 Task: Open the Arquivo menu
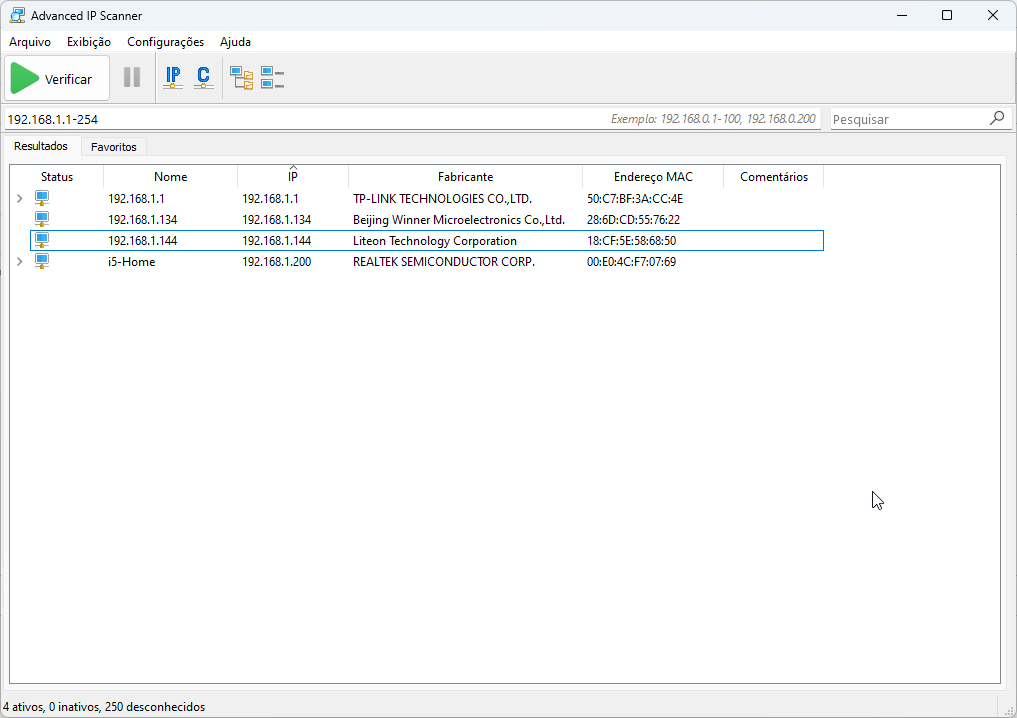[30, 42]
